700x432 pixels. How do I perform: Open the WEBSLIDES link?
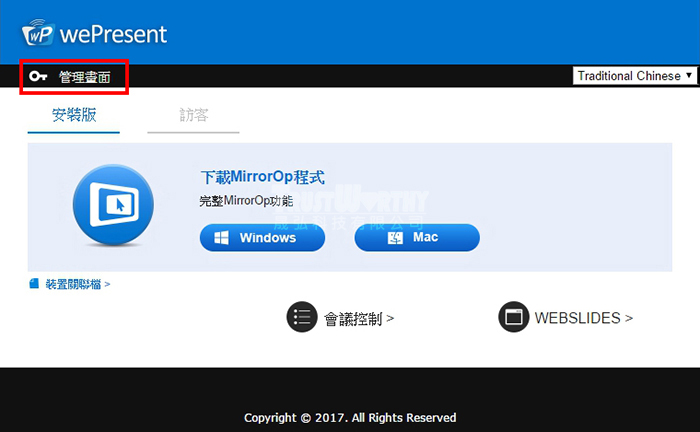583,318
